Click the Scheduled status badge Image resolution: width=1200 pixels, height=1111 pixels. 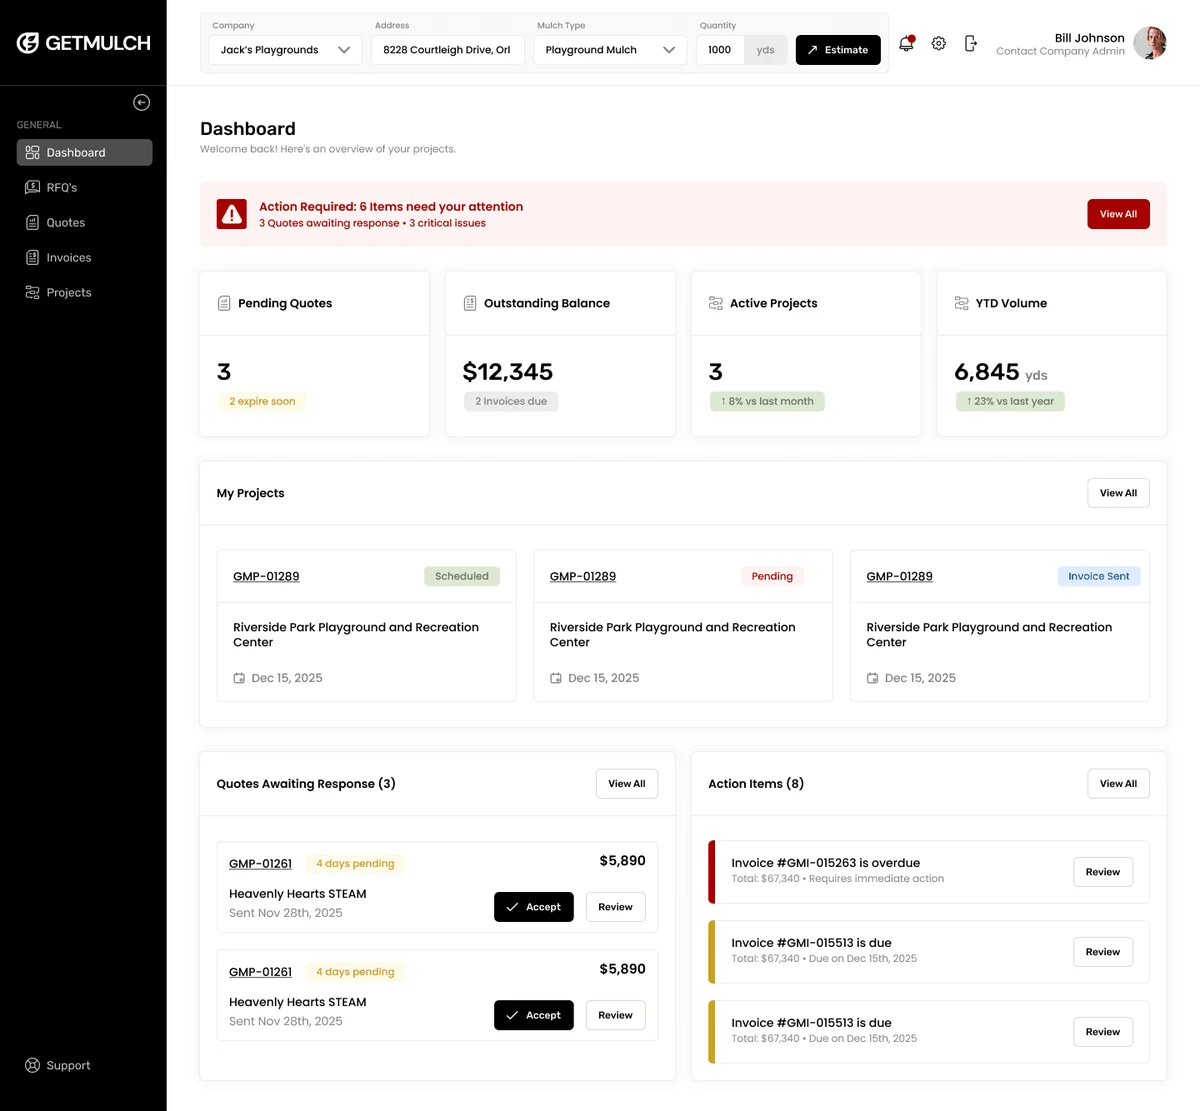tap(462, 576)
